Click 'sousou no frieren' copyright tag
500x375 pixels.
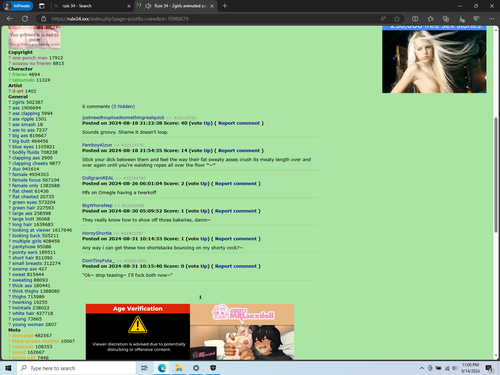[x=32, y=63]
